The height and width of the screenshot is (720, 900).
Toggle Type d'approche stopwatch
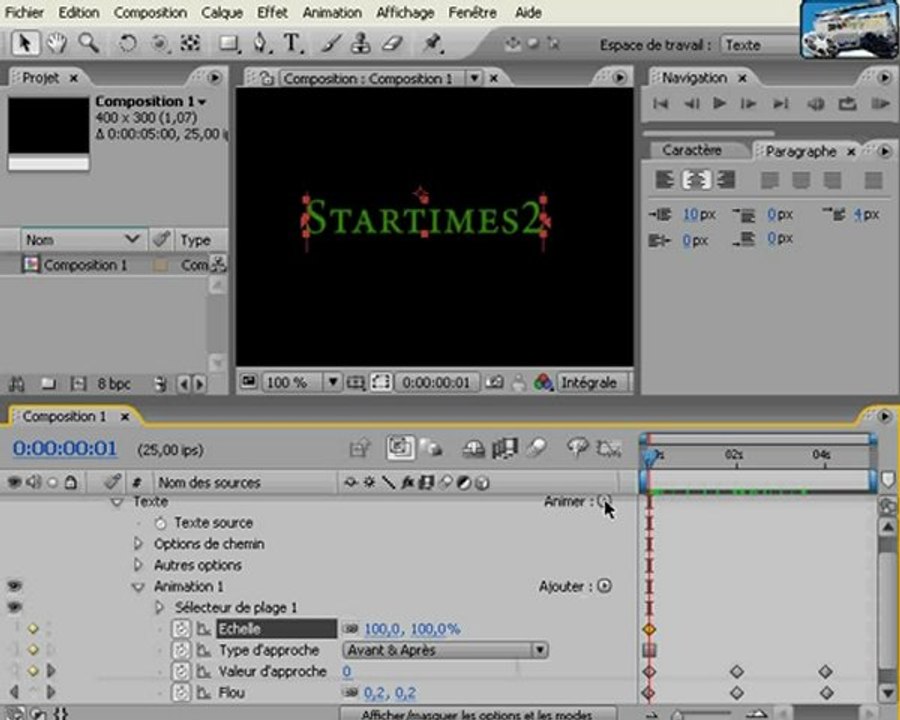coord(181,650)
